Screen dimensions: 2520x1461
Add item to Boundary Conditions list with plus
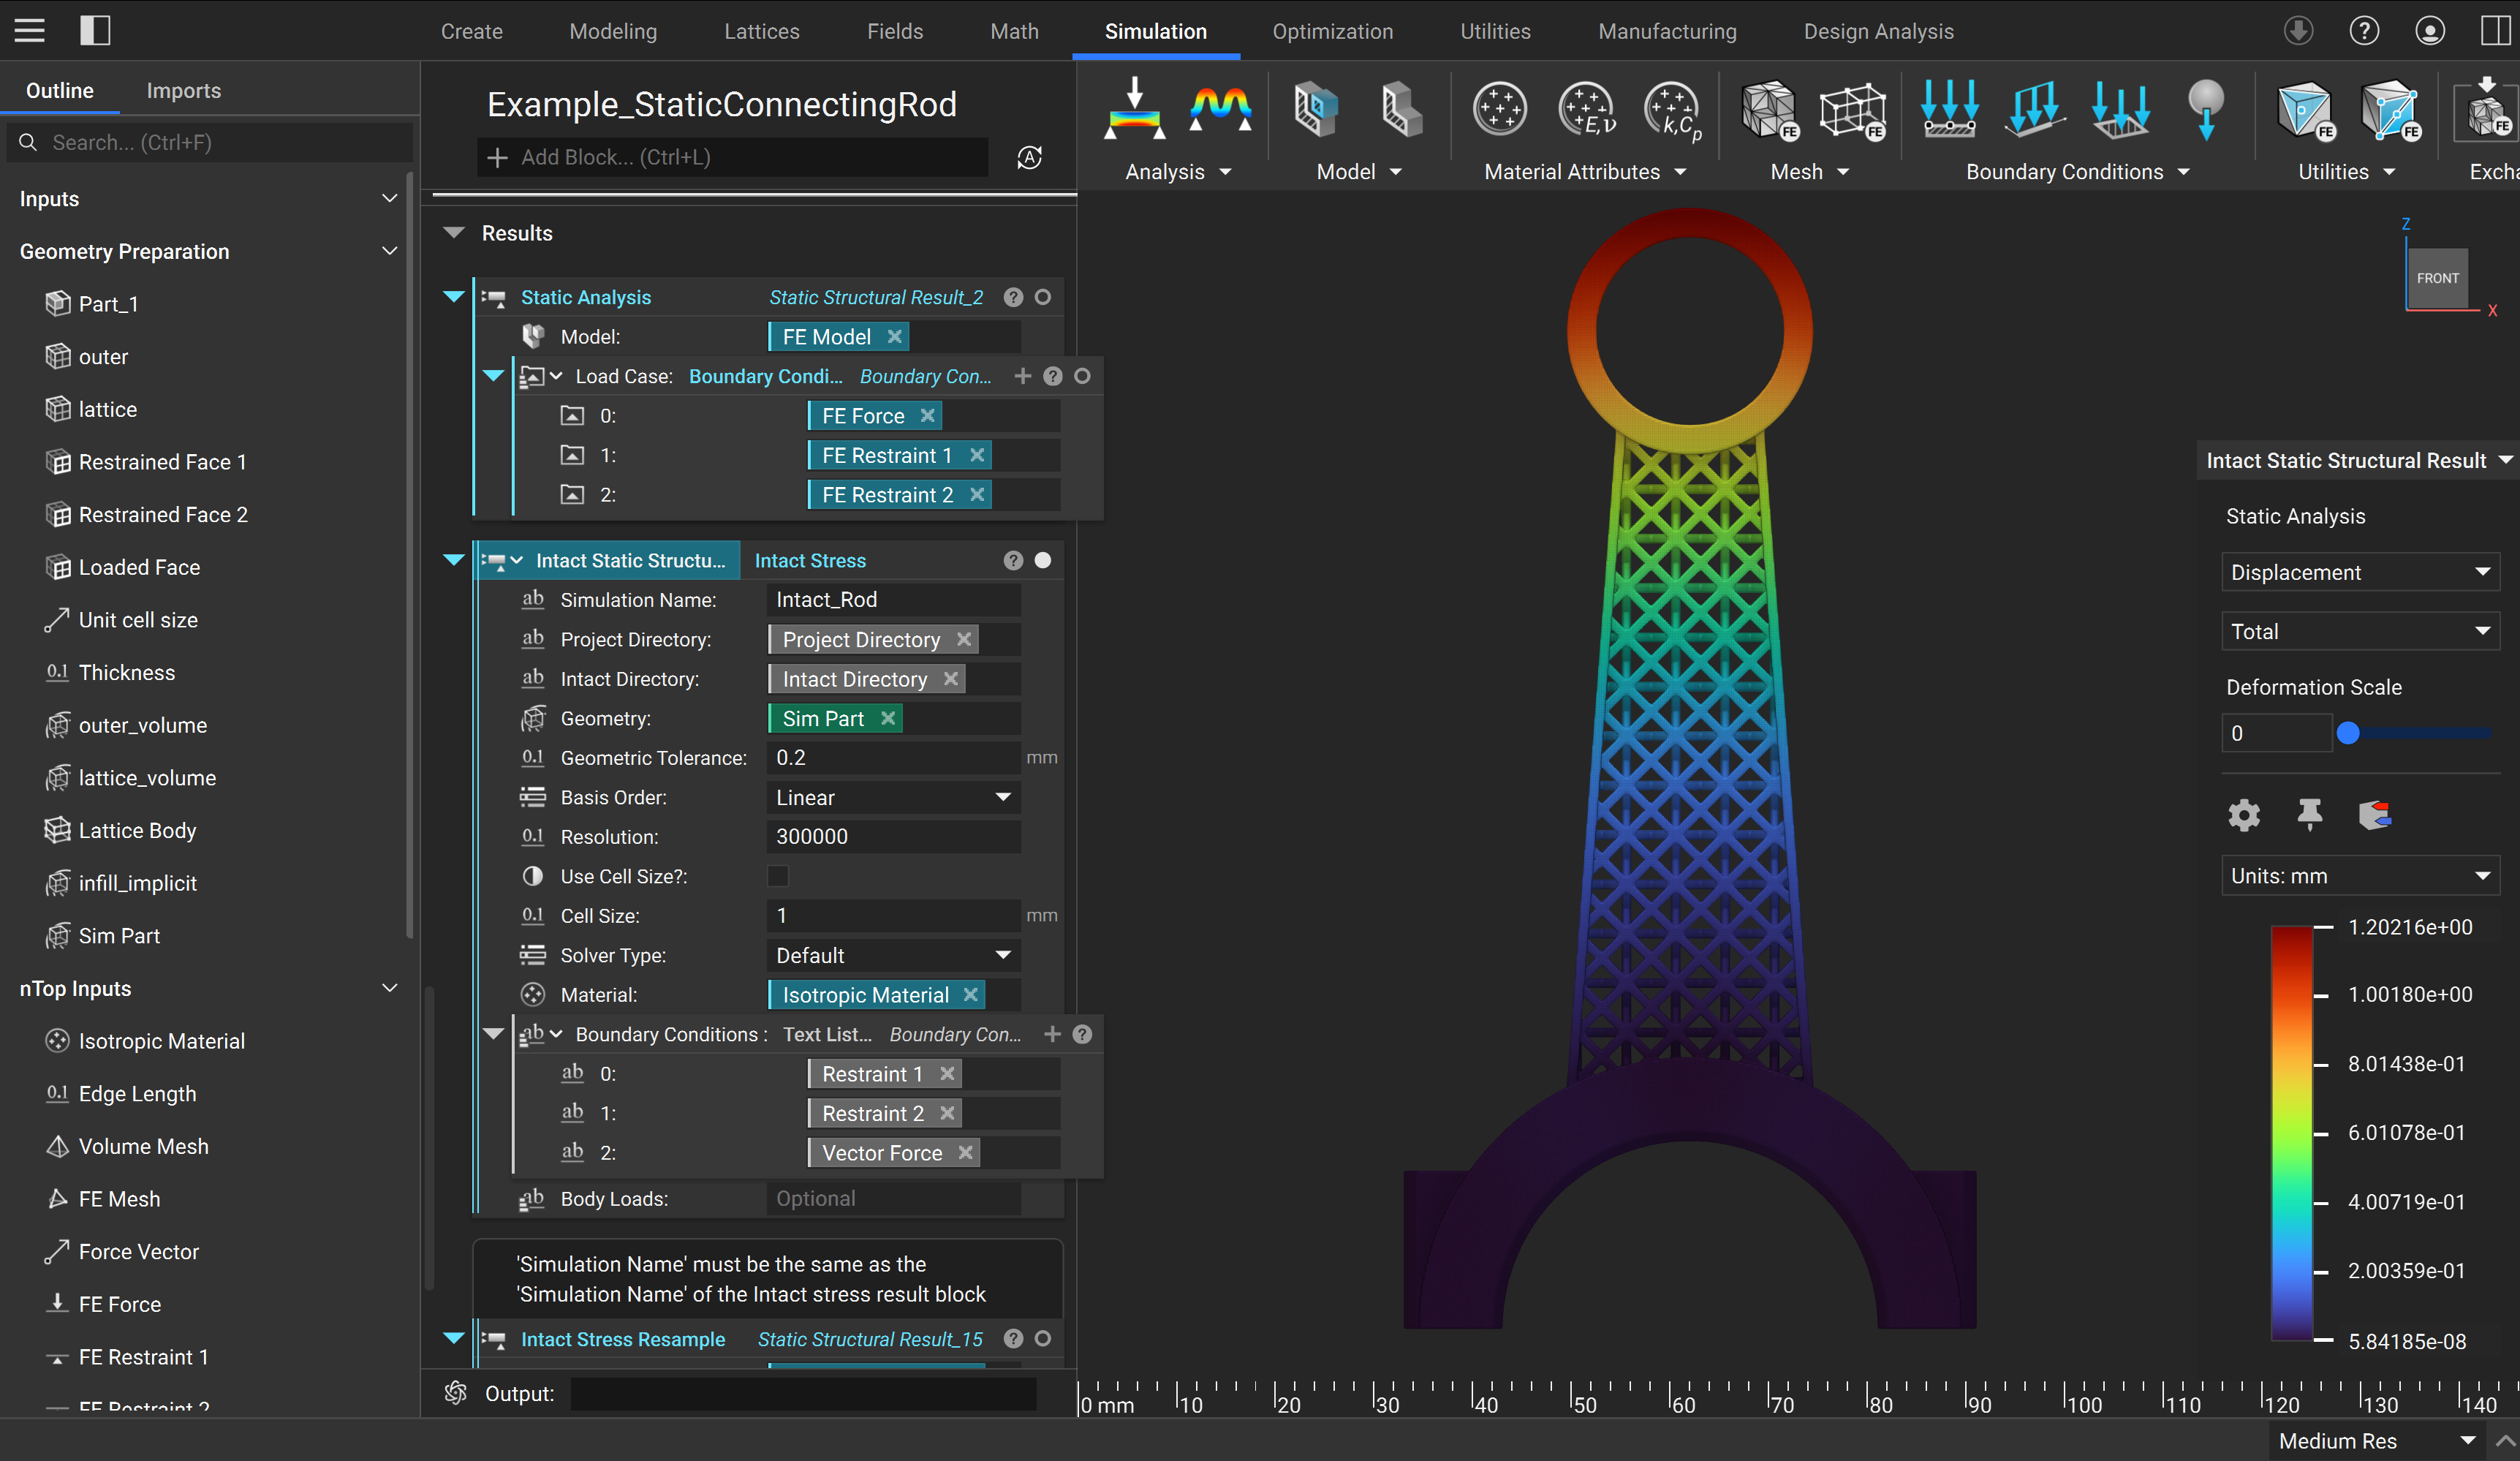coord(1052,1034)
